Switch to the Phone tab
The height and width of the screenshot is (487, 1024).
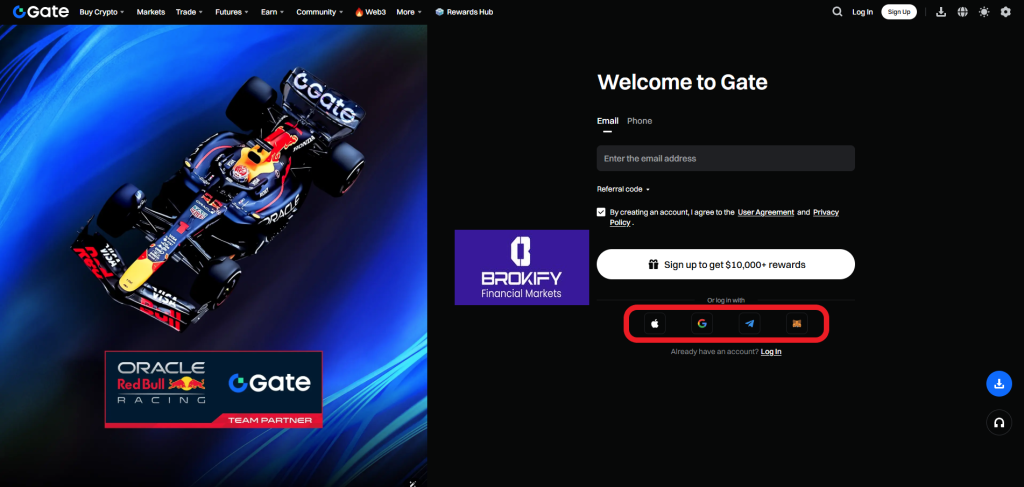pyautogui.click(x=639, y=121)
